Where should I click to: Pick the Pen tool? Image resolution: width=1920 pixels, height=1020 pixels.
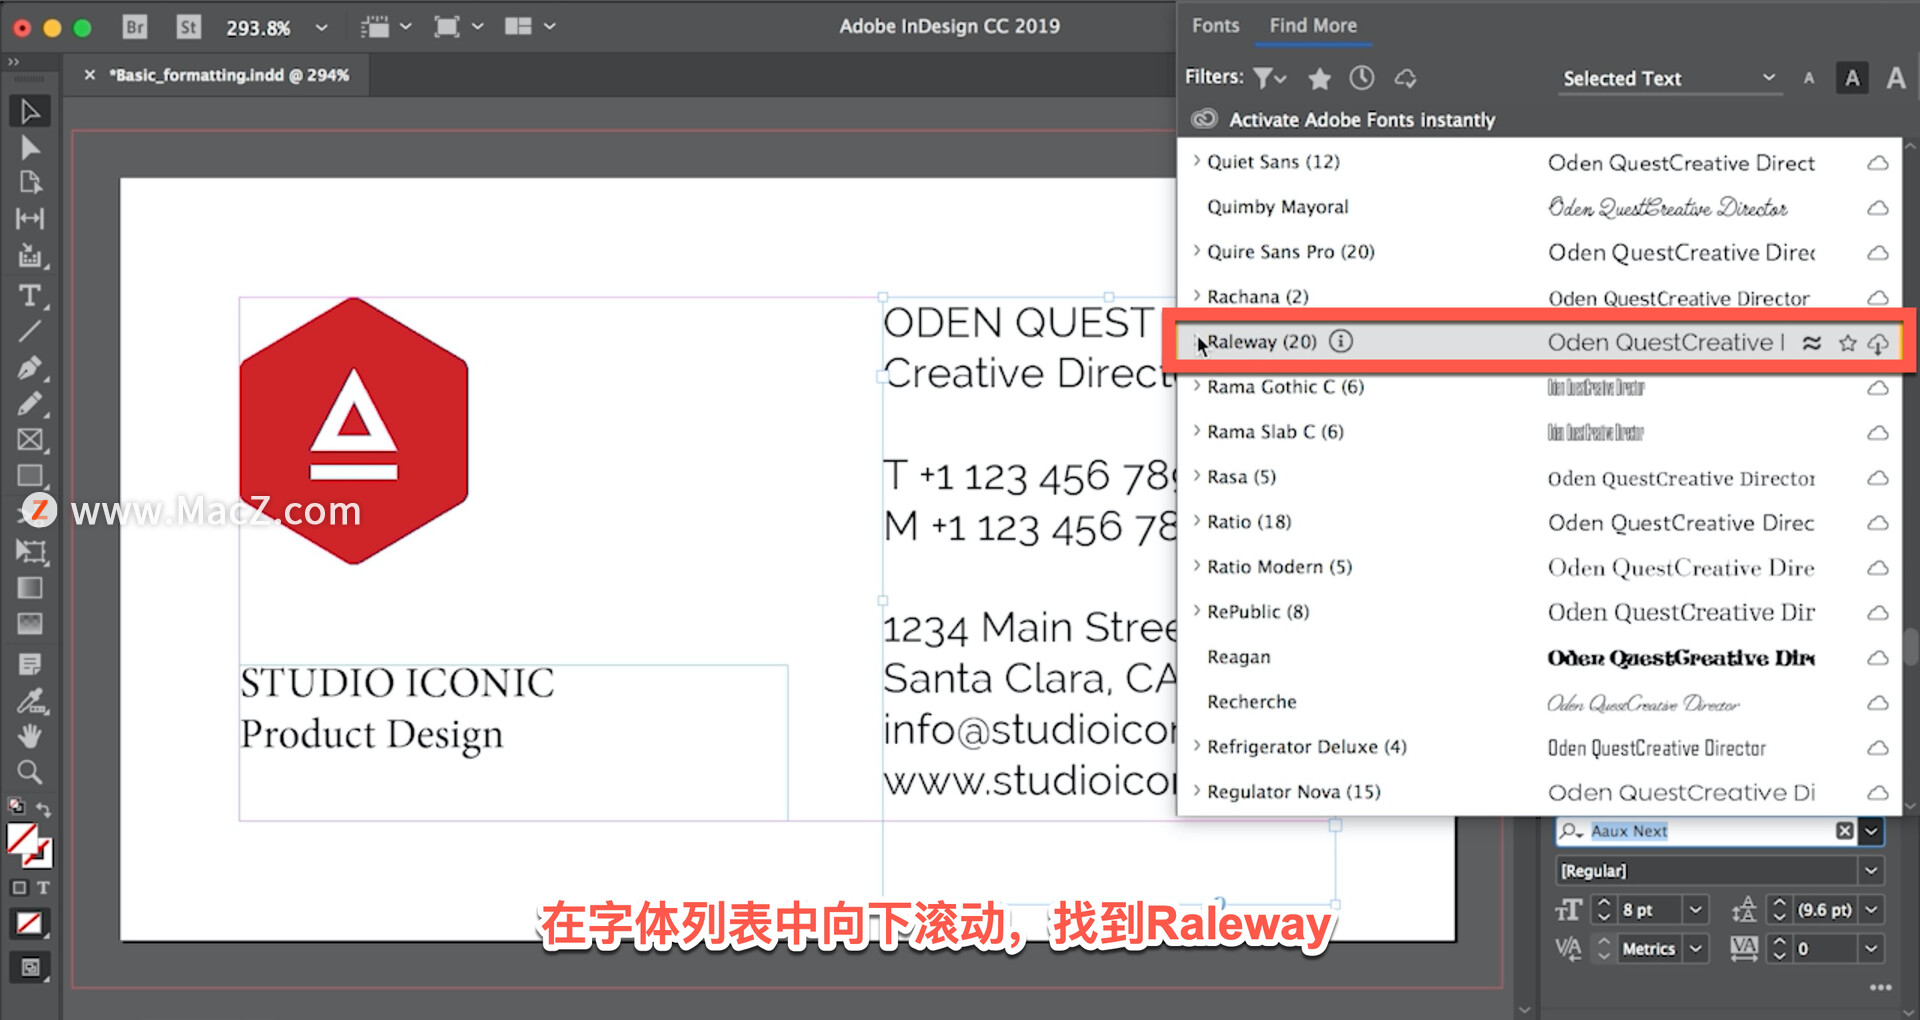pyautogui.click(x=30, y=367)
